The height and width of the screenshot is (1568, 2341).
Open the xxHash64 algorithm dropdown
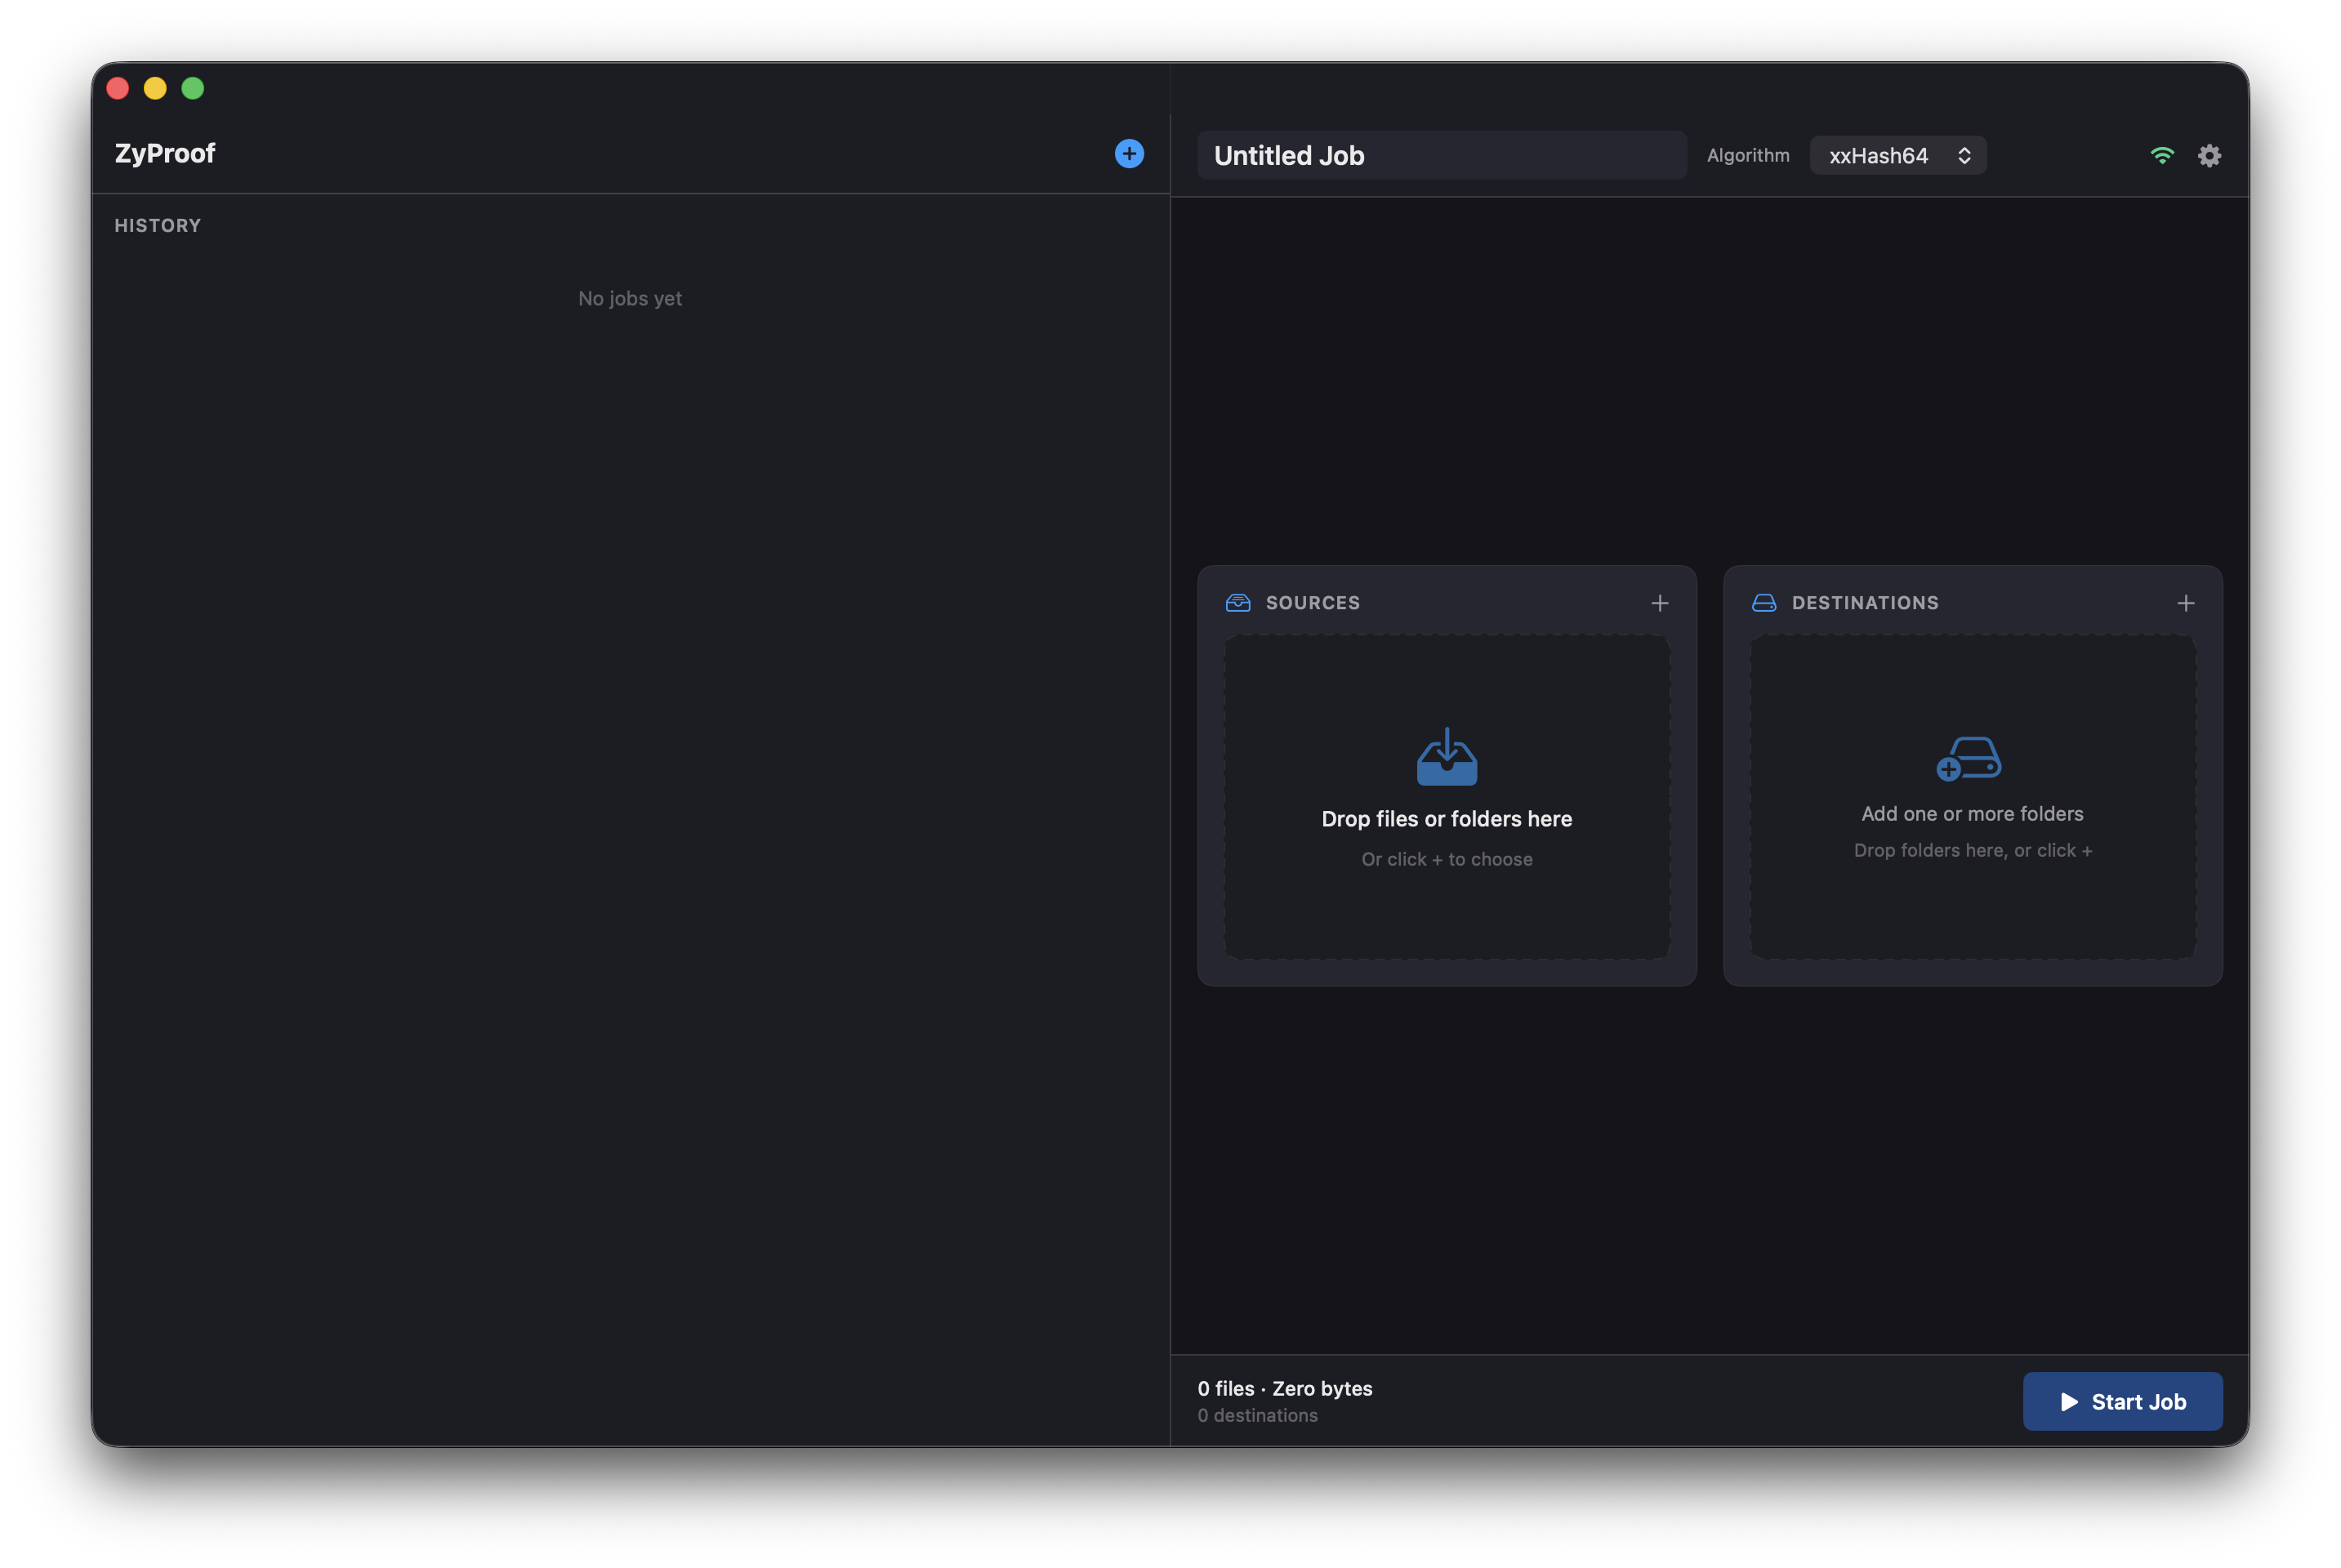coord(1898,155)
